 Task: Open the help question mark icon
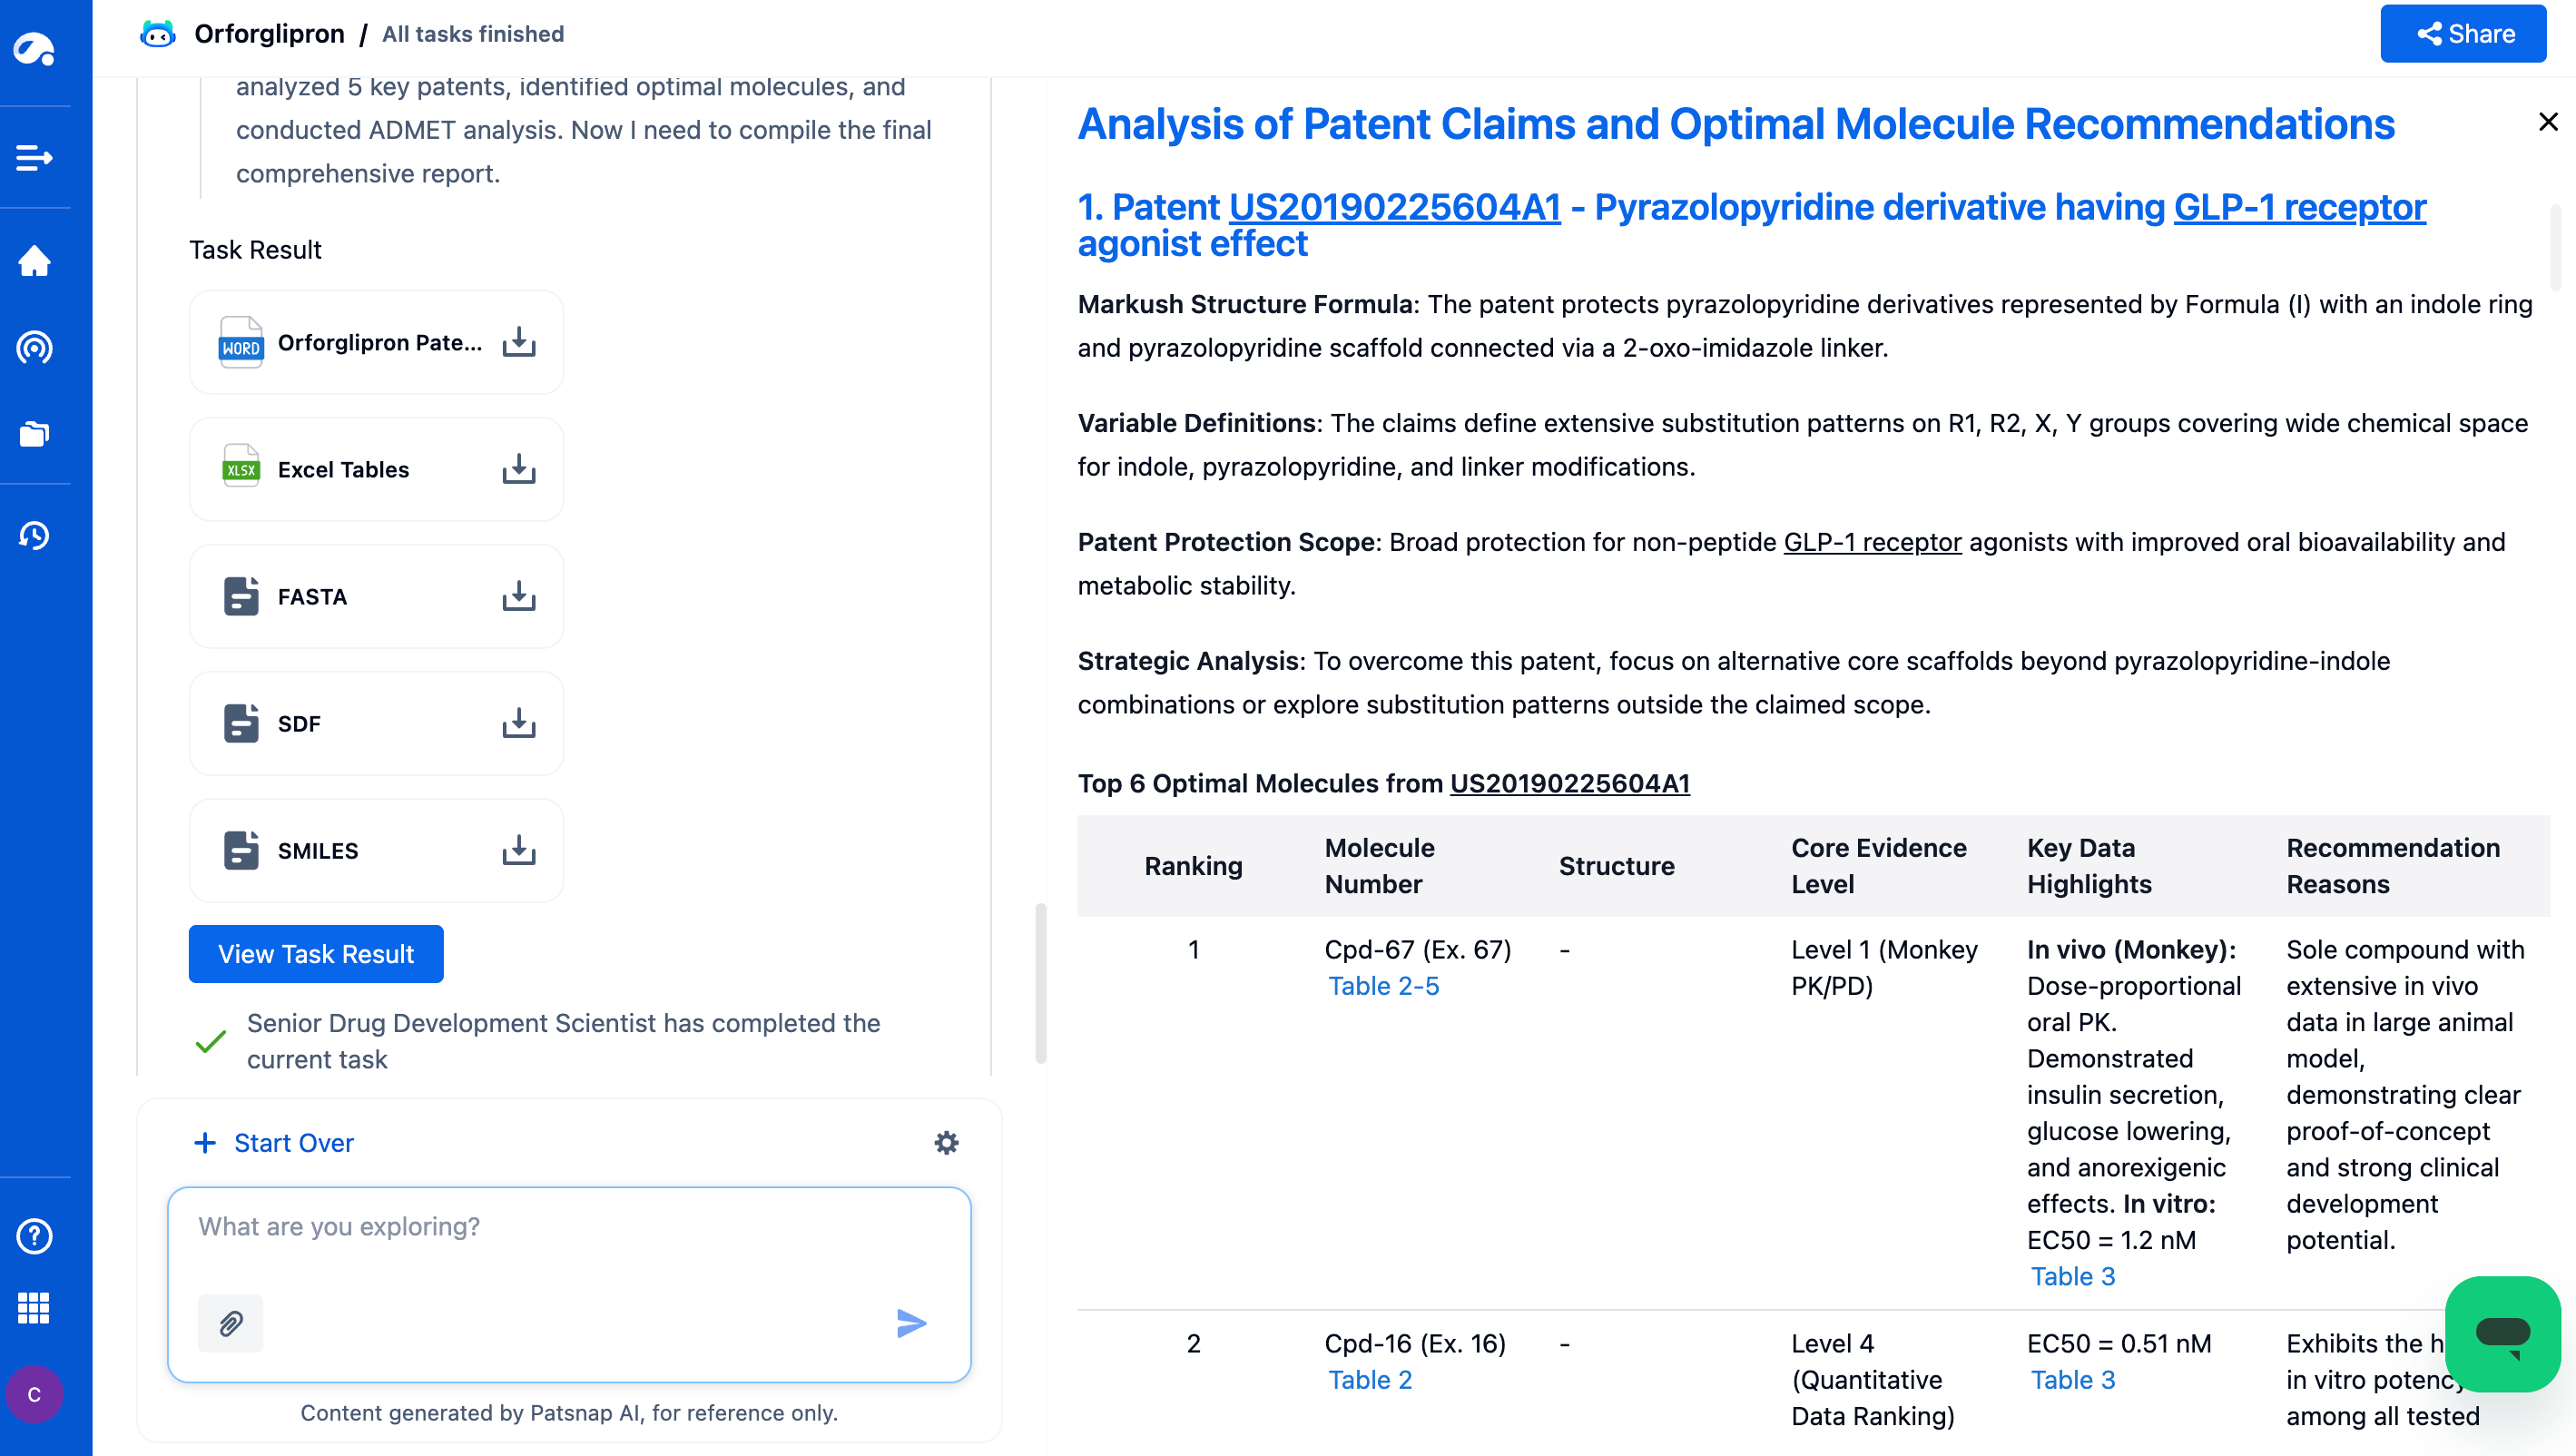(35, 1236)
